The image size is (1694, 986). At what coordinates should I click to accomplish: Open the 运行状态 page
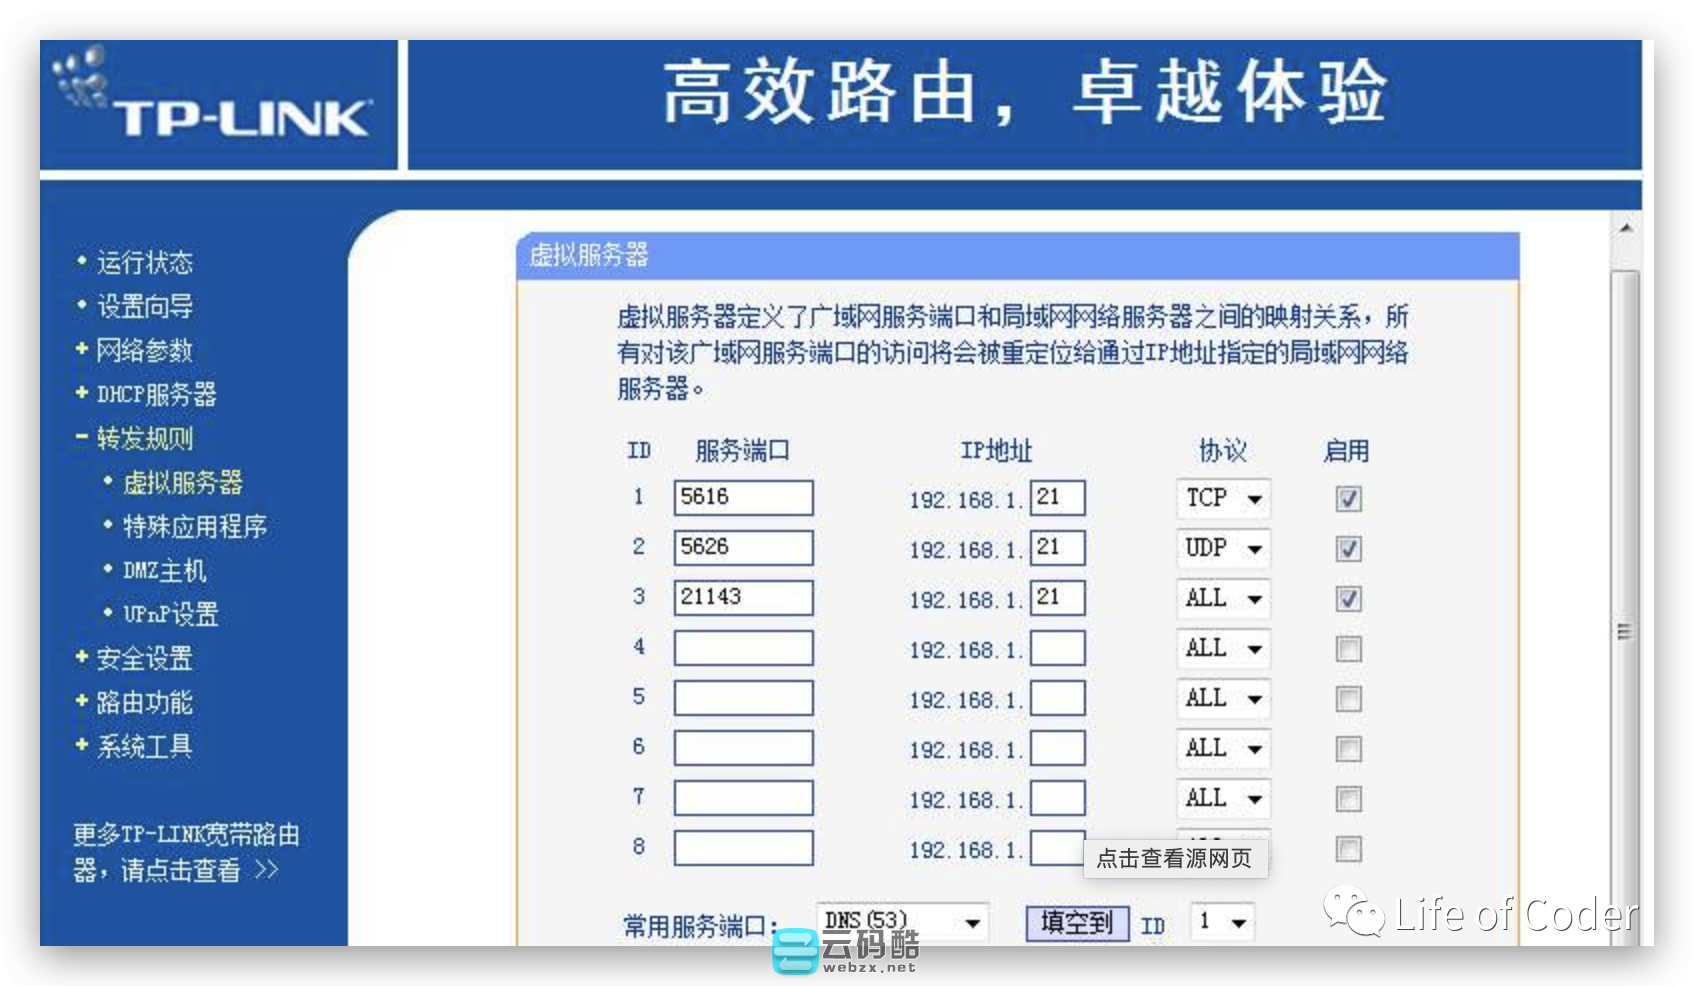(144, 262)
